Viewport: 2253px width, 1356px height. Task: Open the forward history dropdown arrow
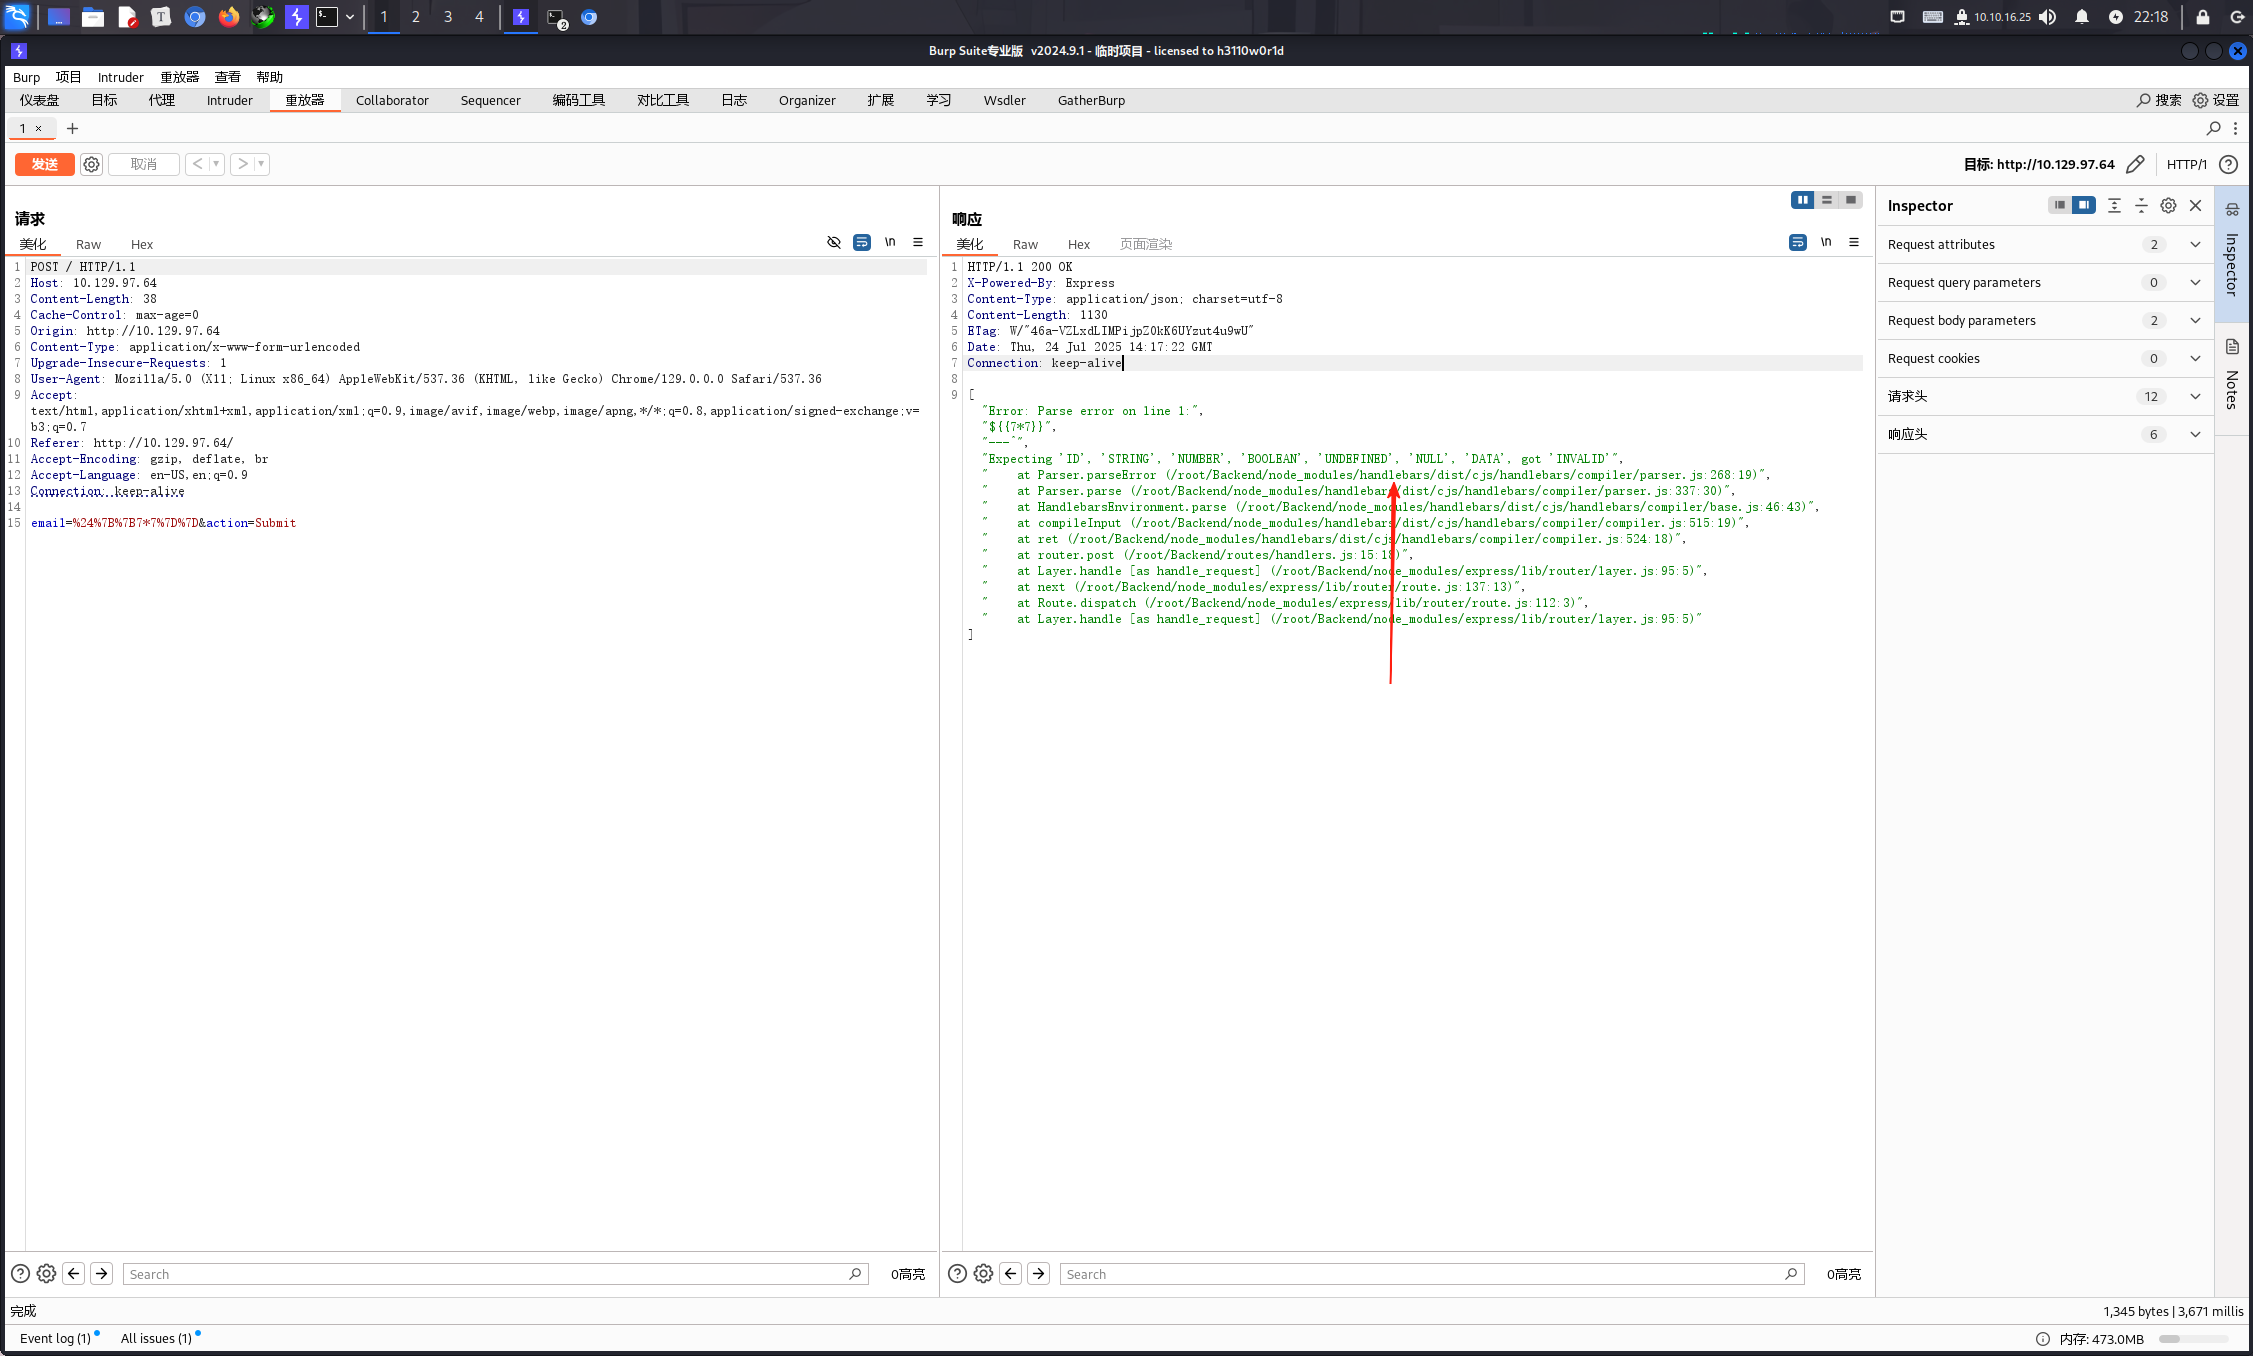pyautogui.click(x=261, y=164)
